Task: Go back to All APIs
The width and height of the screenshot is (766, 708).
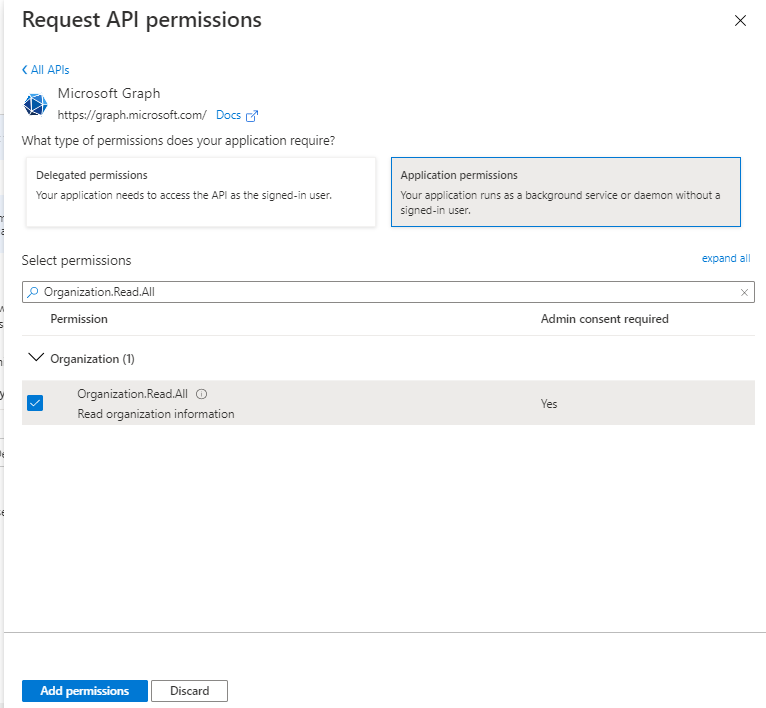Action: point(45,70)
